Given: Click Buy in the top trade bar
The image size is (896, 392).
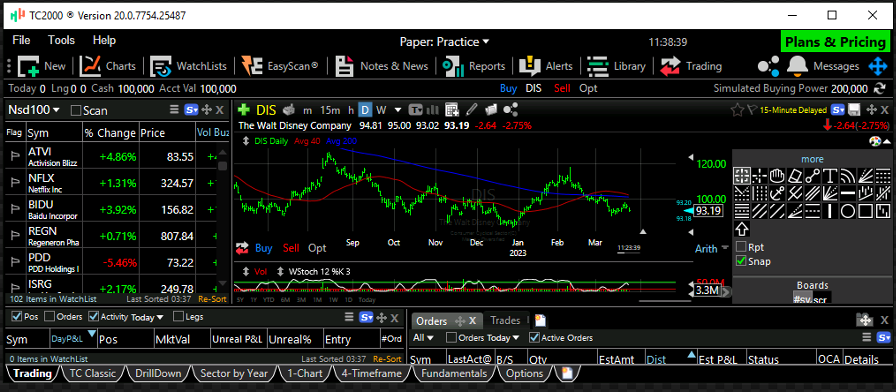Looking at the screenshot, I should (x=508, y=89).
